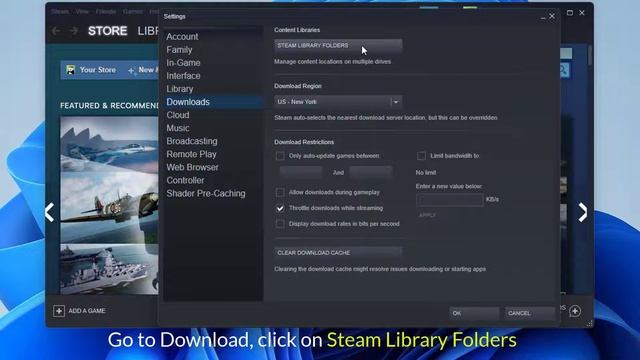Select Shader Pre-Caching settings category

coord(206,193)
